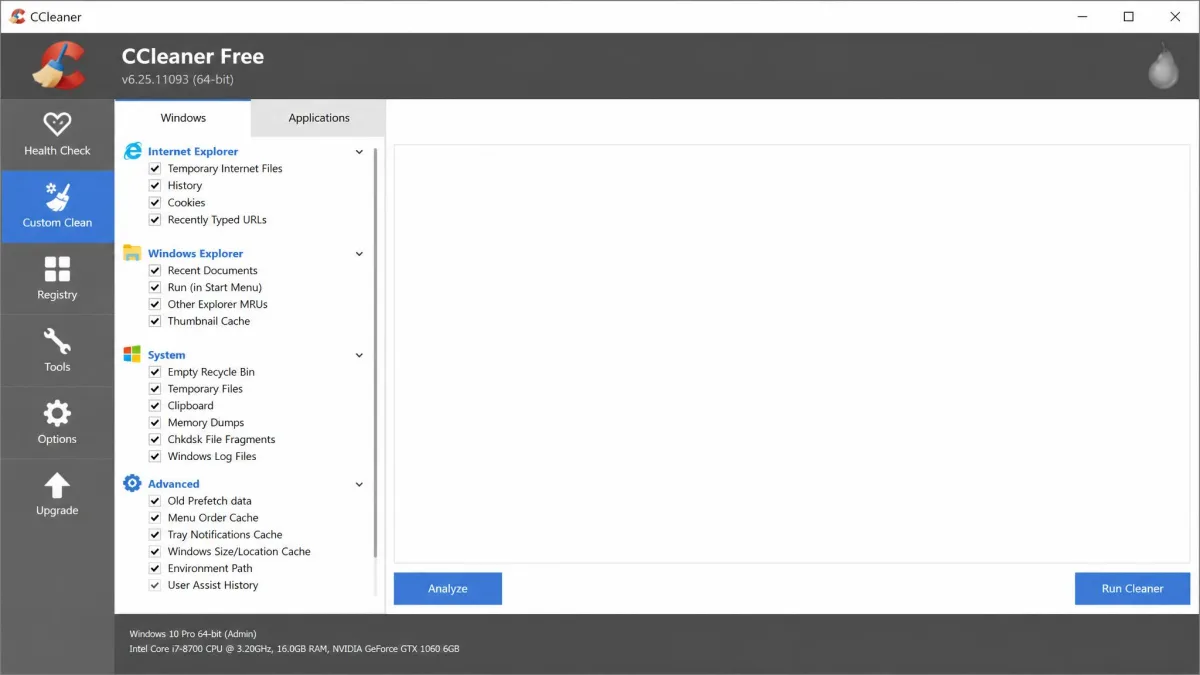1200x675 pixels.
Task: Uncheck Temporary Internet Files
Action: pos(155,169)
